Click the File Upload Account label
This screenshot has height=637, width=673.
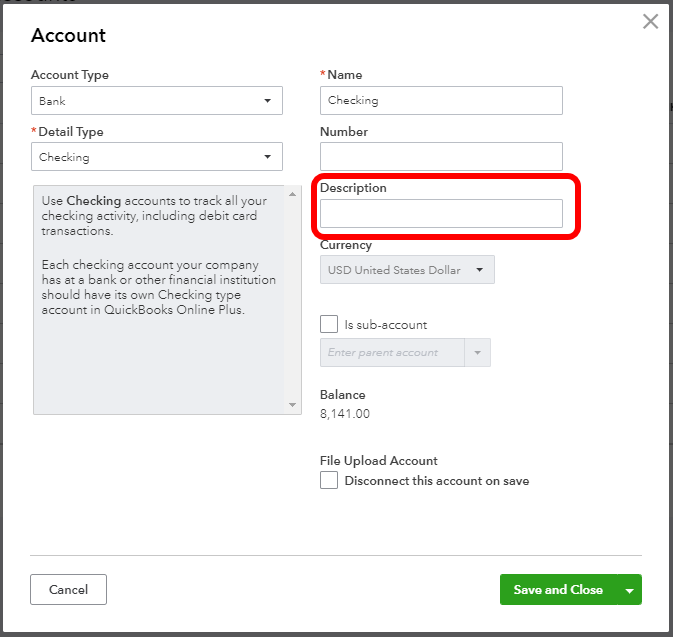click(x=379, y=461)
